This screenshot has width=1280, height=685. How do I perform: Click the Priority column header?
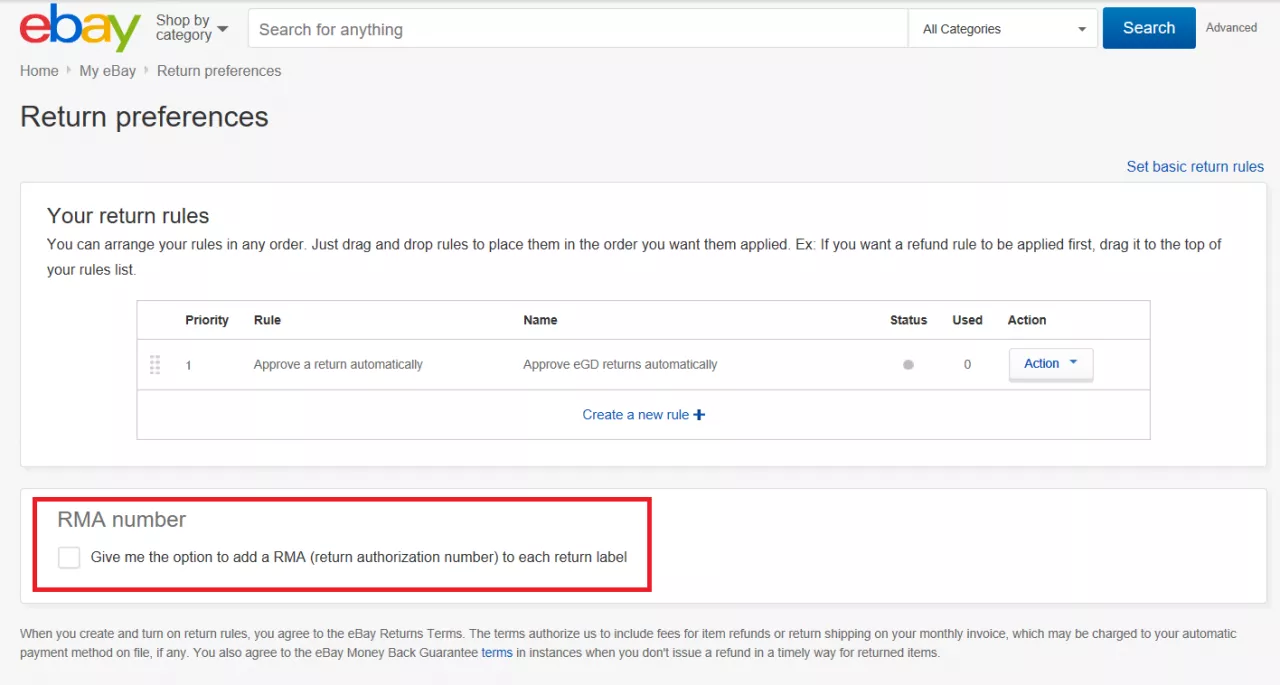click(207, 320)
